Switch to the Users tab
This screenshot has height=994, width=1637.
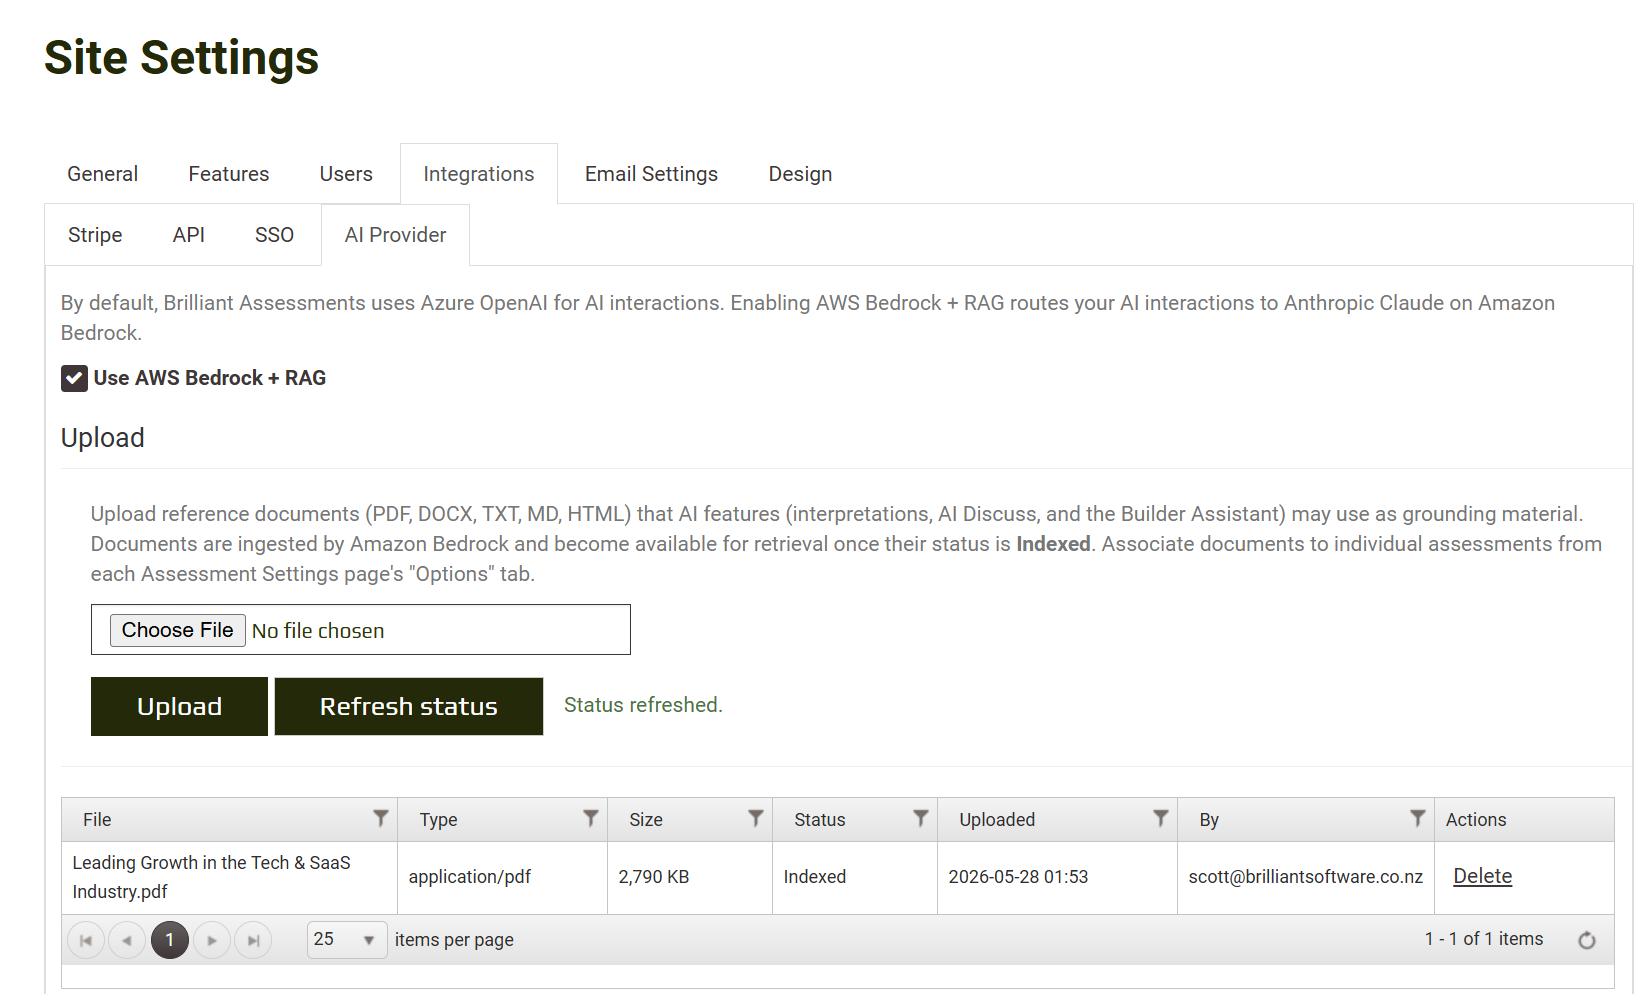pos(346,174)
